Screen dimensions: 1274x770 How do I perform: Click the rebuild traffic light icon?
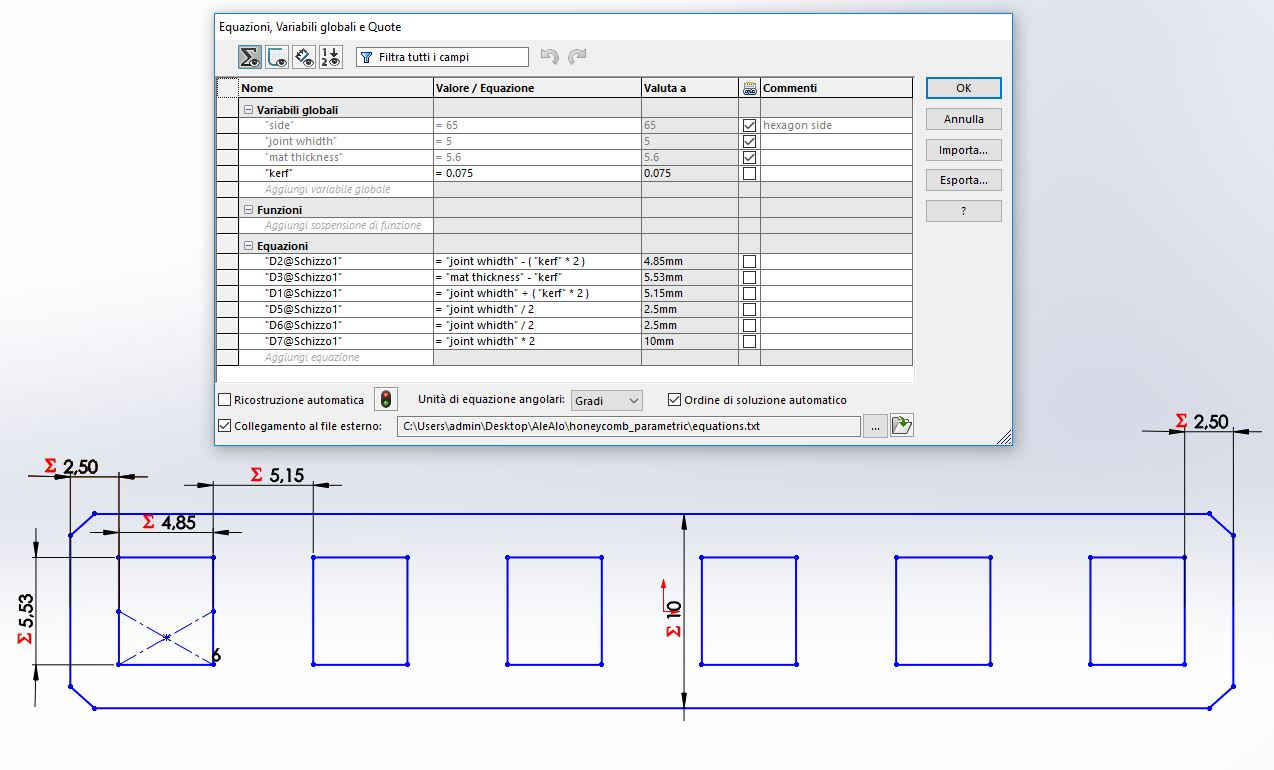coord(385,399)
